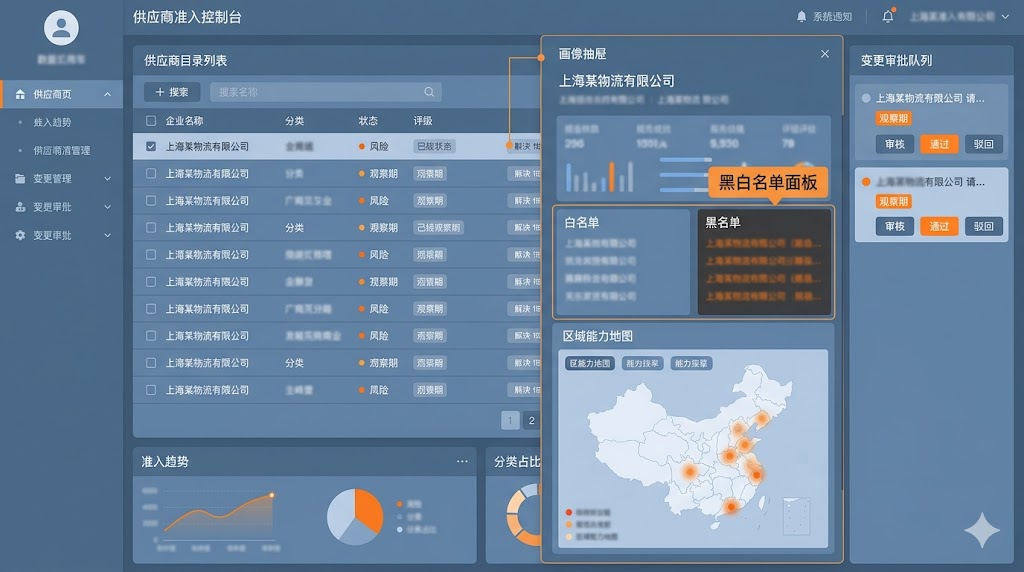The width and height of the screenshot is (1024, 572).
Task: Click the red dot in map legend
Action: tap(569, 512)
